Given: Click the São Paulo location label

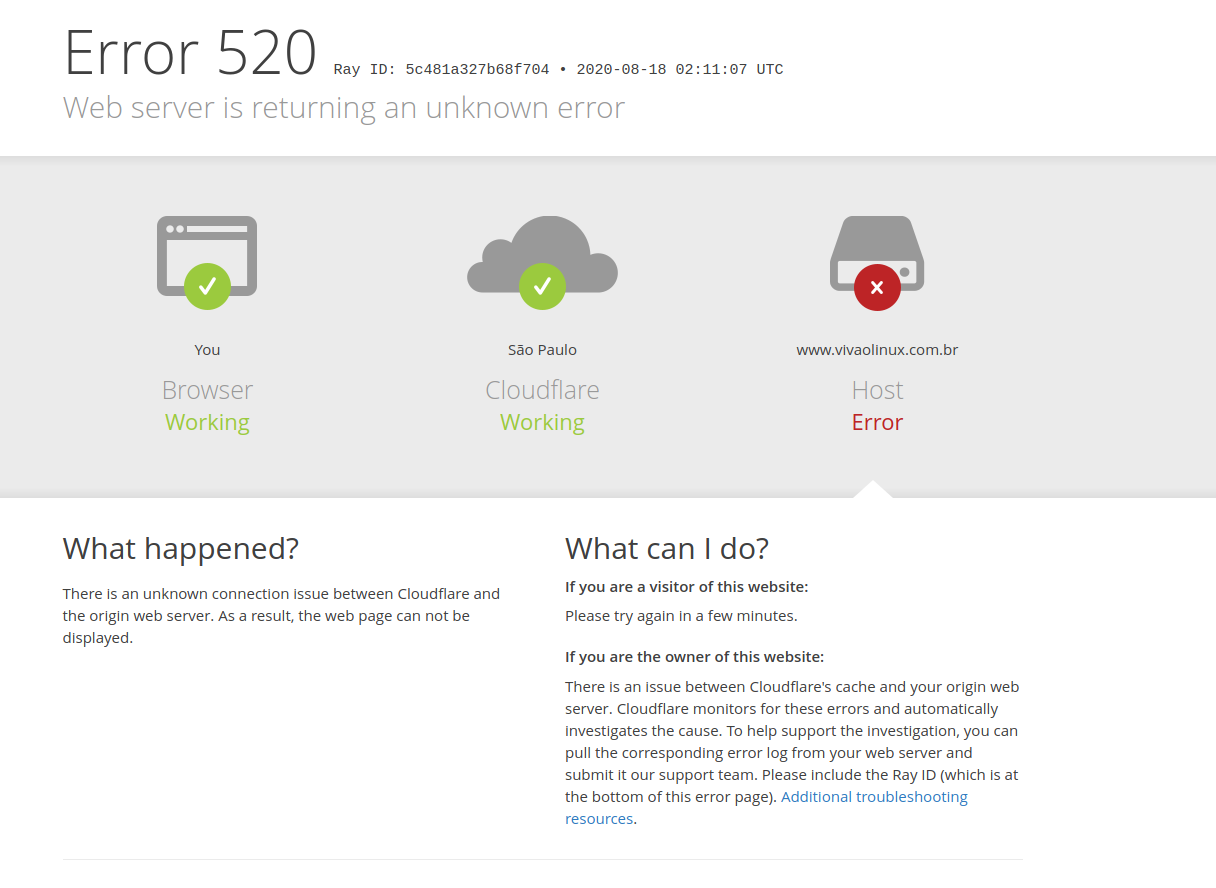Looking at the screenshot, I should [x=542, y=350].
